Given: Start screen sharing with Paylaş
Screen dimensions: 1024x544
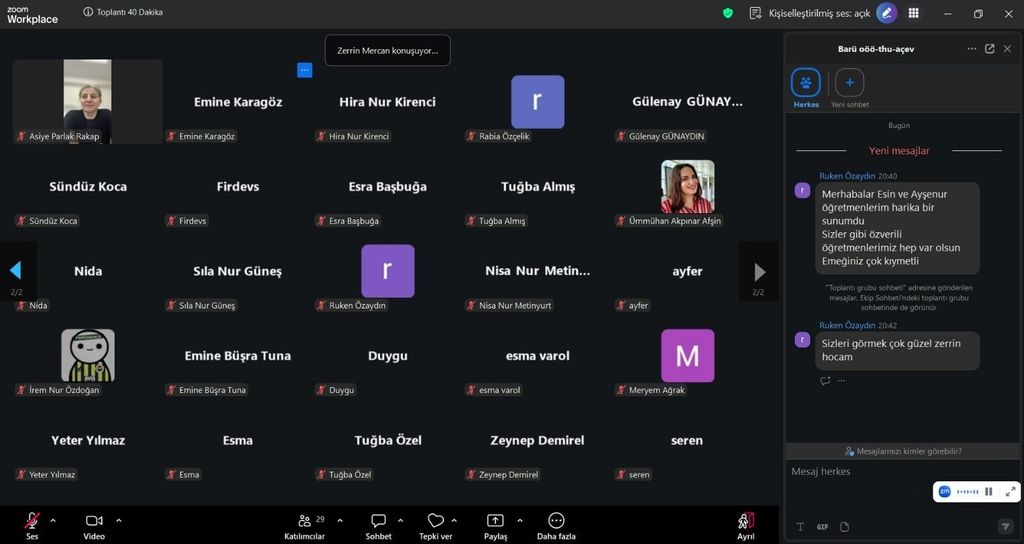Looking at the screenshot, I should [x=495, y=521].
